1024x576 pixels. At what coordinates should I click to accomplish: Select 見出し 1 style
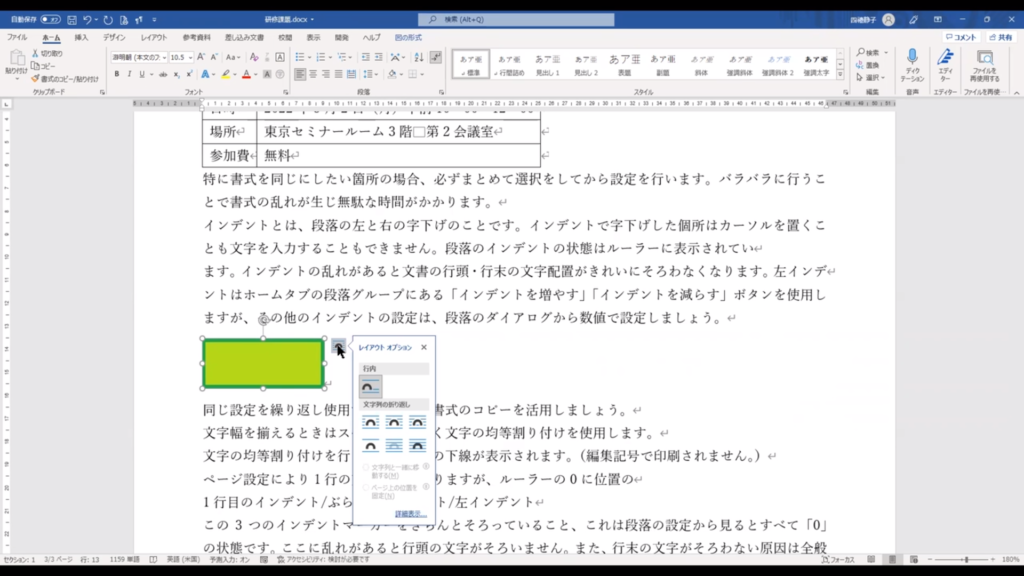(x=548, y=65)
